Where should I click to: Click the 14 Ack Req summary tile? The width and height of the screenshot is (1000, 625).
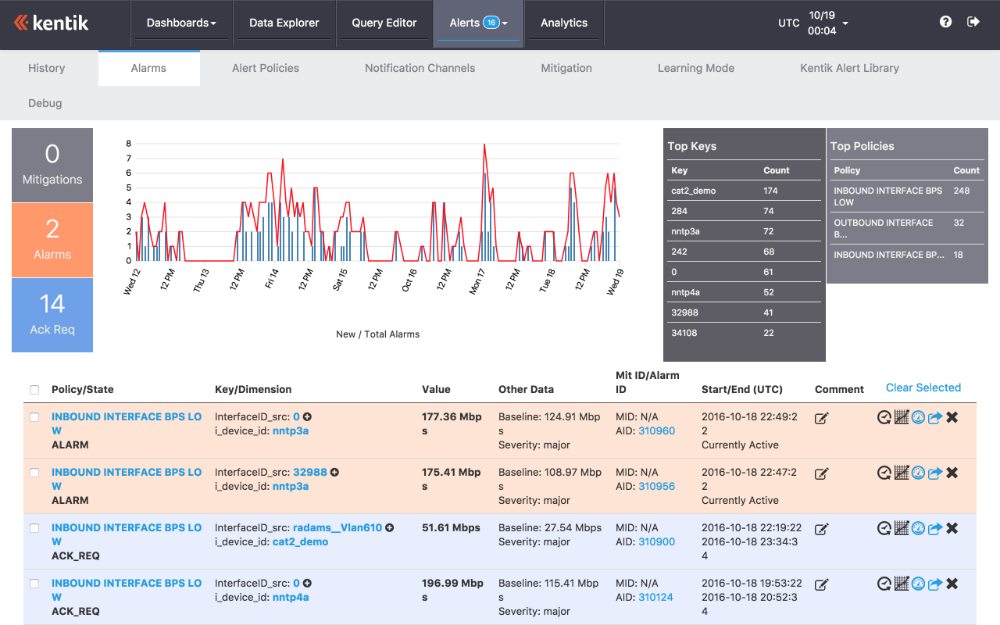[52, 315]
